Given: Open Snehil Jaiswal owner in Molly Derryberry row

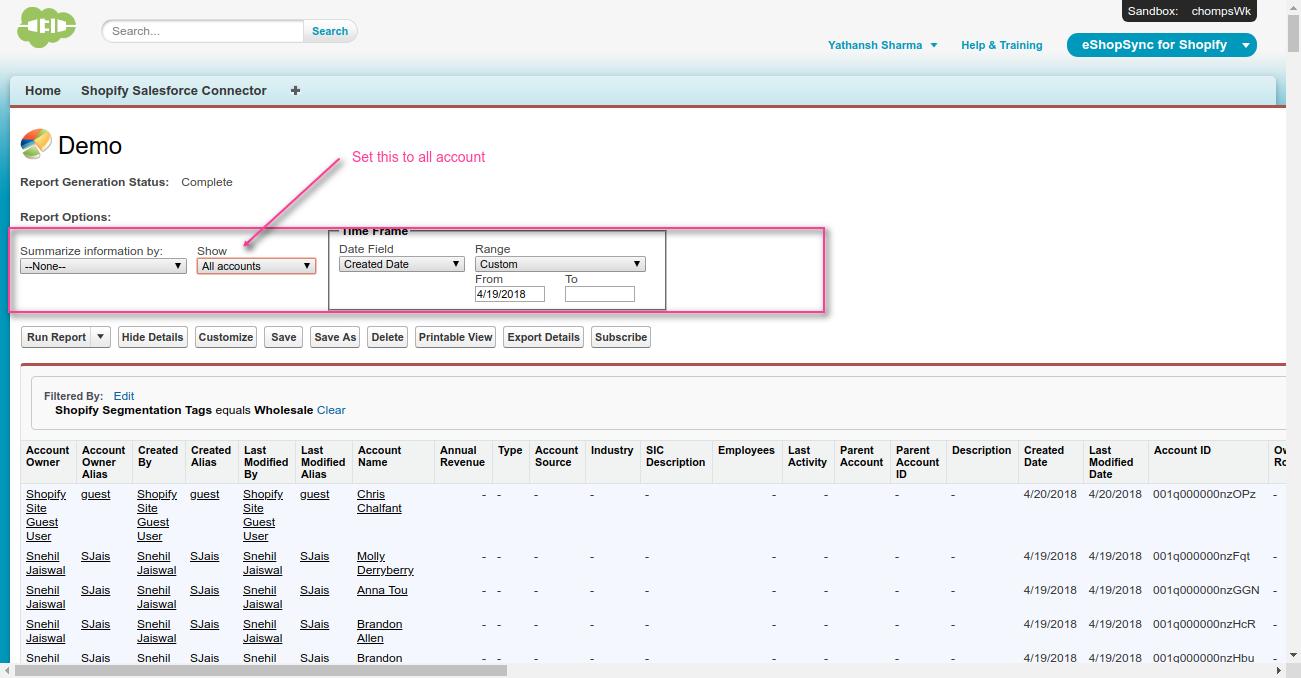Looking at the screenshot, I should (x=45, y=563).
